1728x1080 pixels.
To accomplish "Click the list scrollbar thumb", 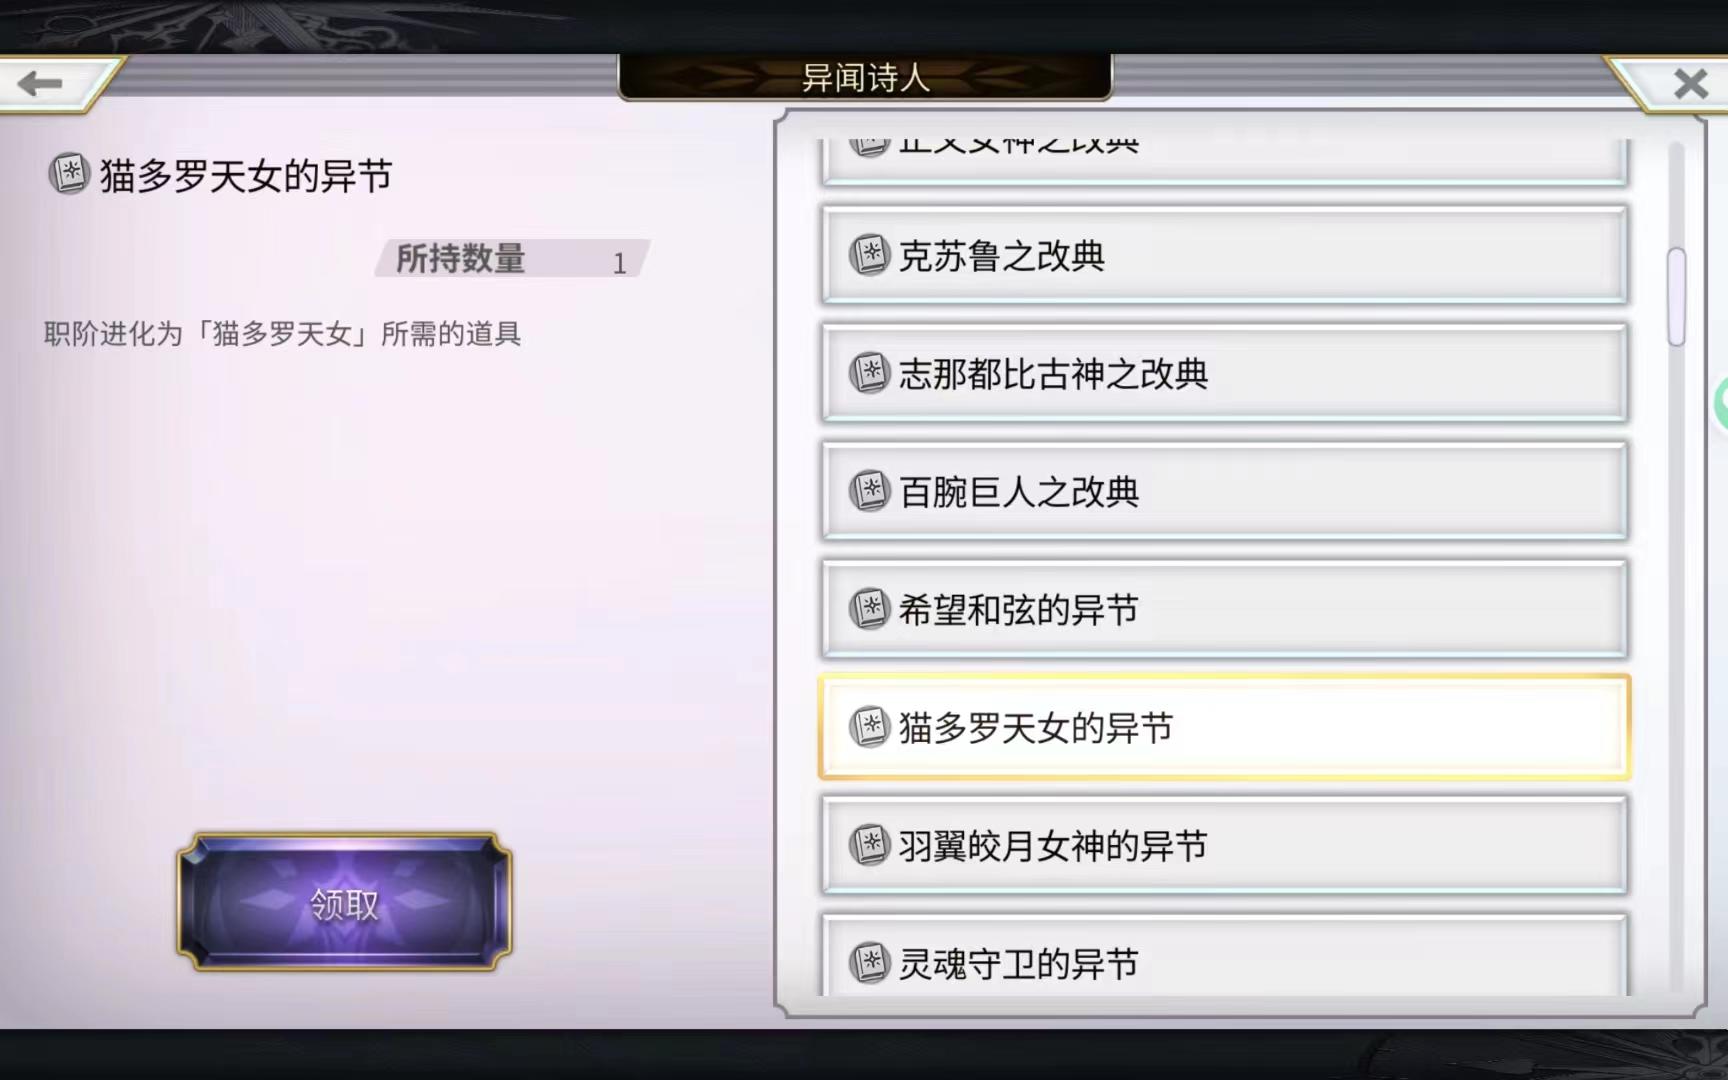I will point(1676,296).
